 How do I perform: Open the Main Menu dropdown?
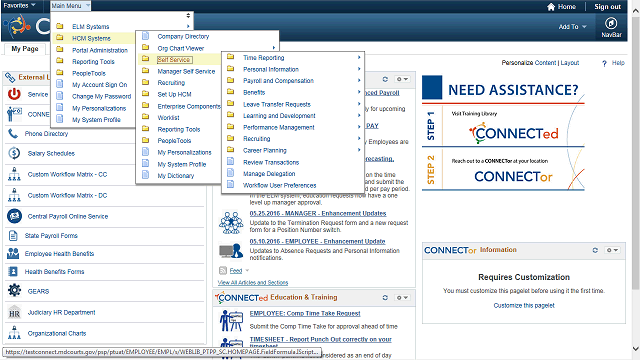[70, 6]
